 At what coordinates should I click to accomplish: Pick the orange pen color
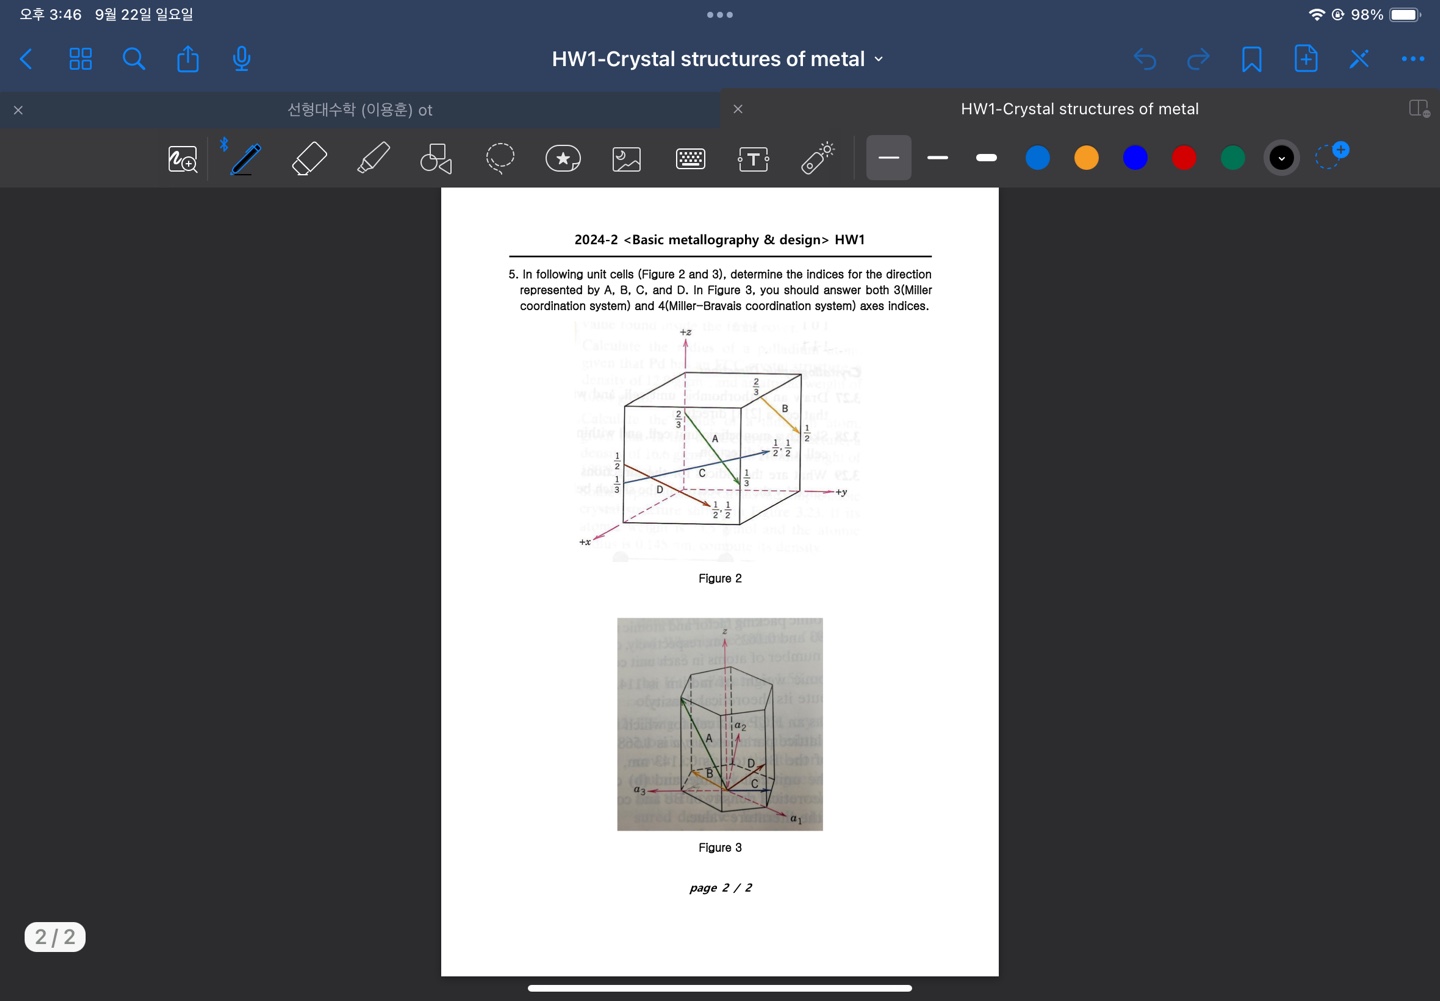click(1087, 158)
